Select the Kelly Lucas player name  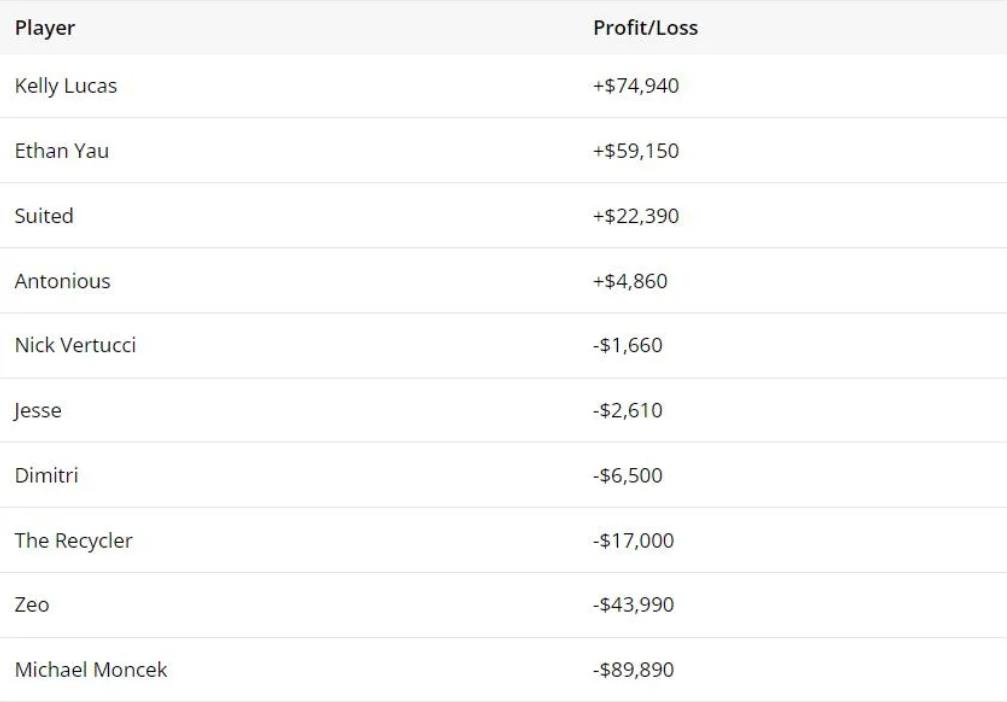coord(66,86)
